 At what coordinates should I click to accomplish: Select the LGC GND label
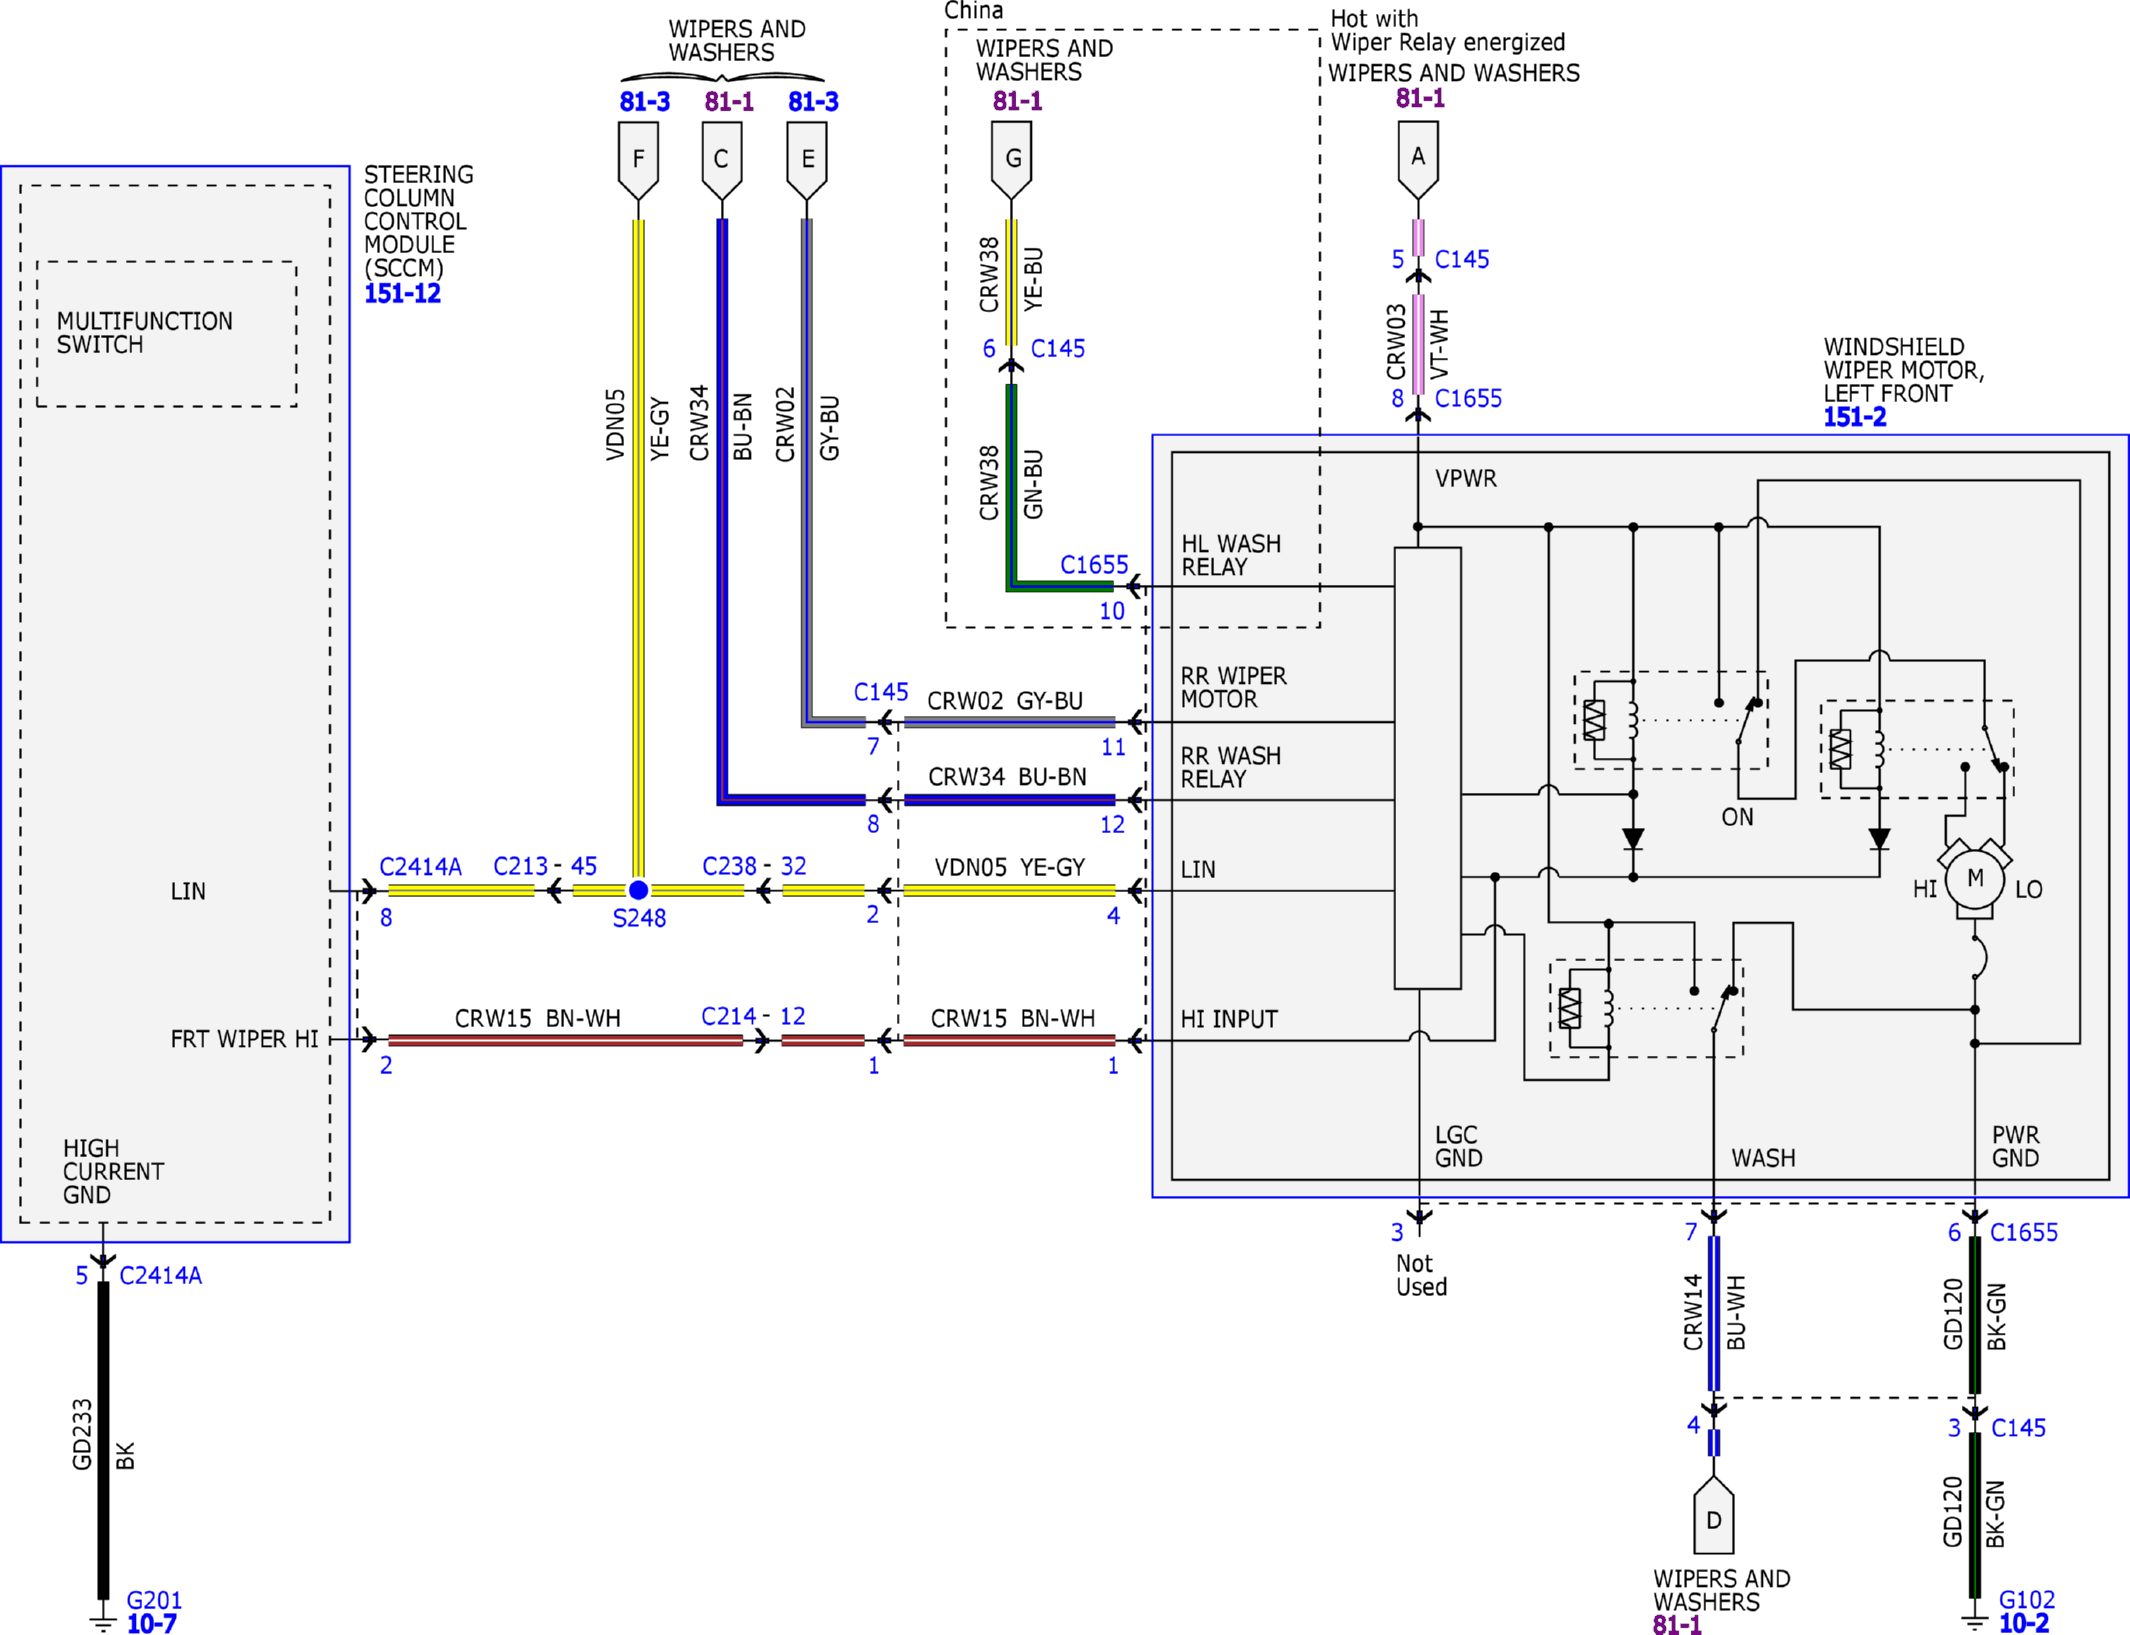point(1458,1147)
